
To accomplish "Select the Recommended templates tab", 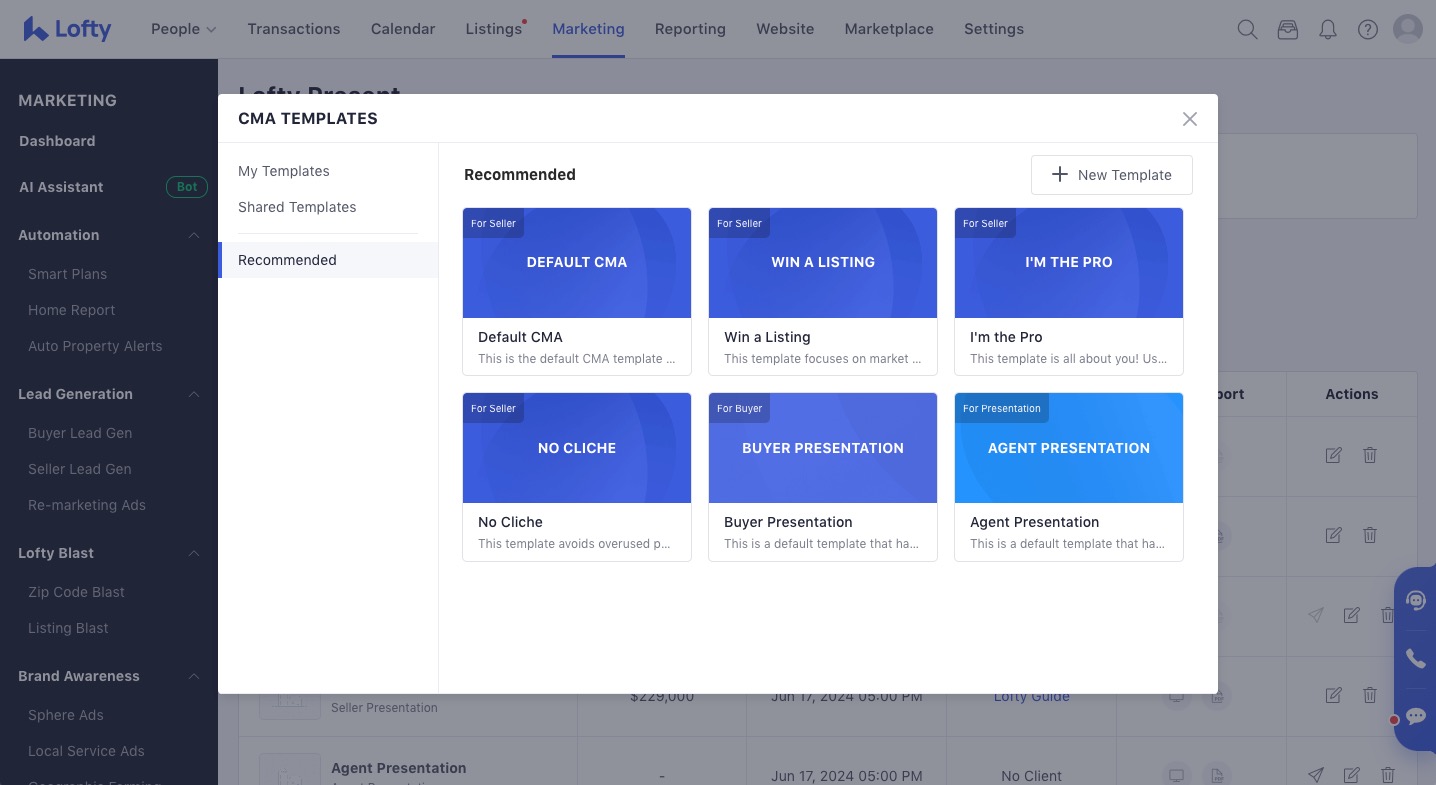I will pos(328,260).
